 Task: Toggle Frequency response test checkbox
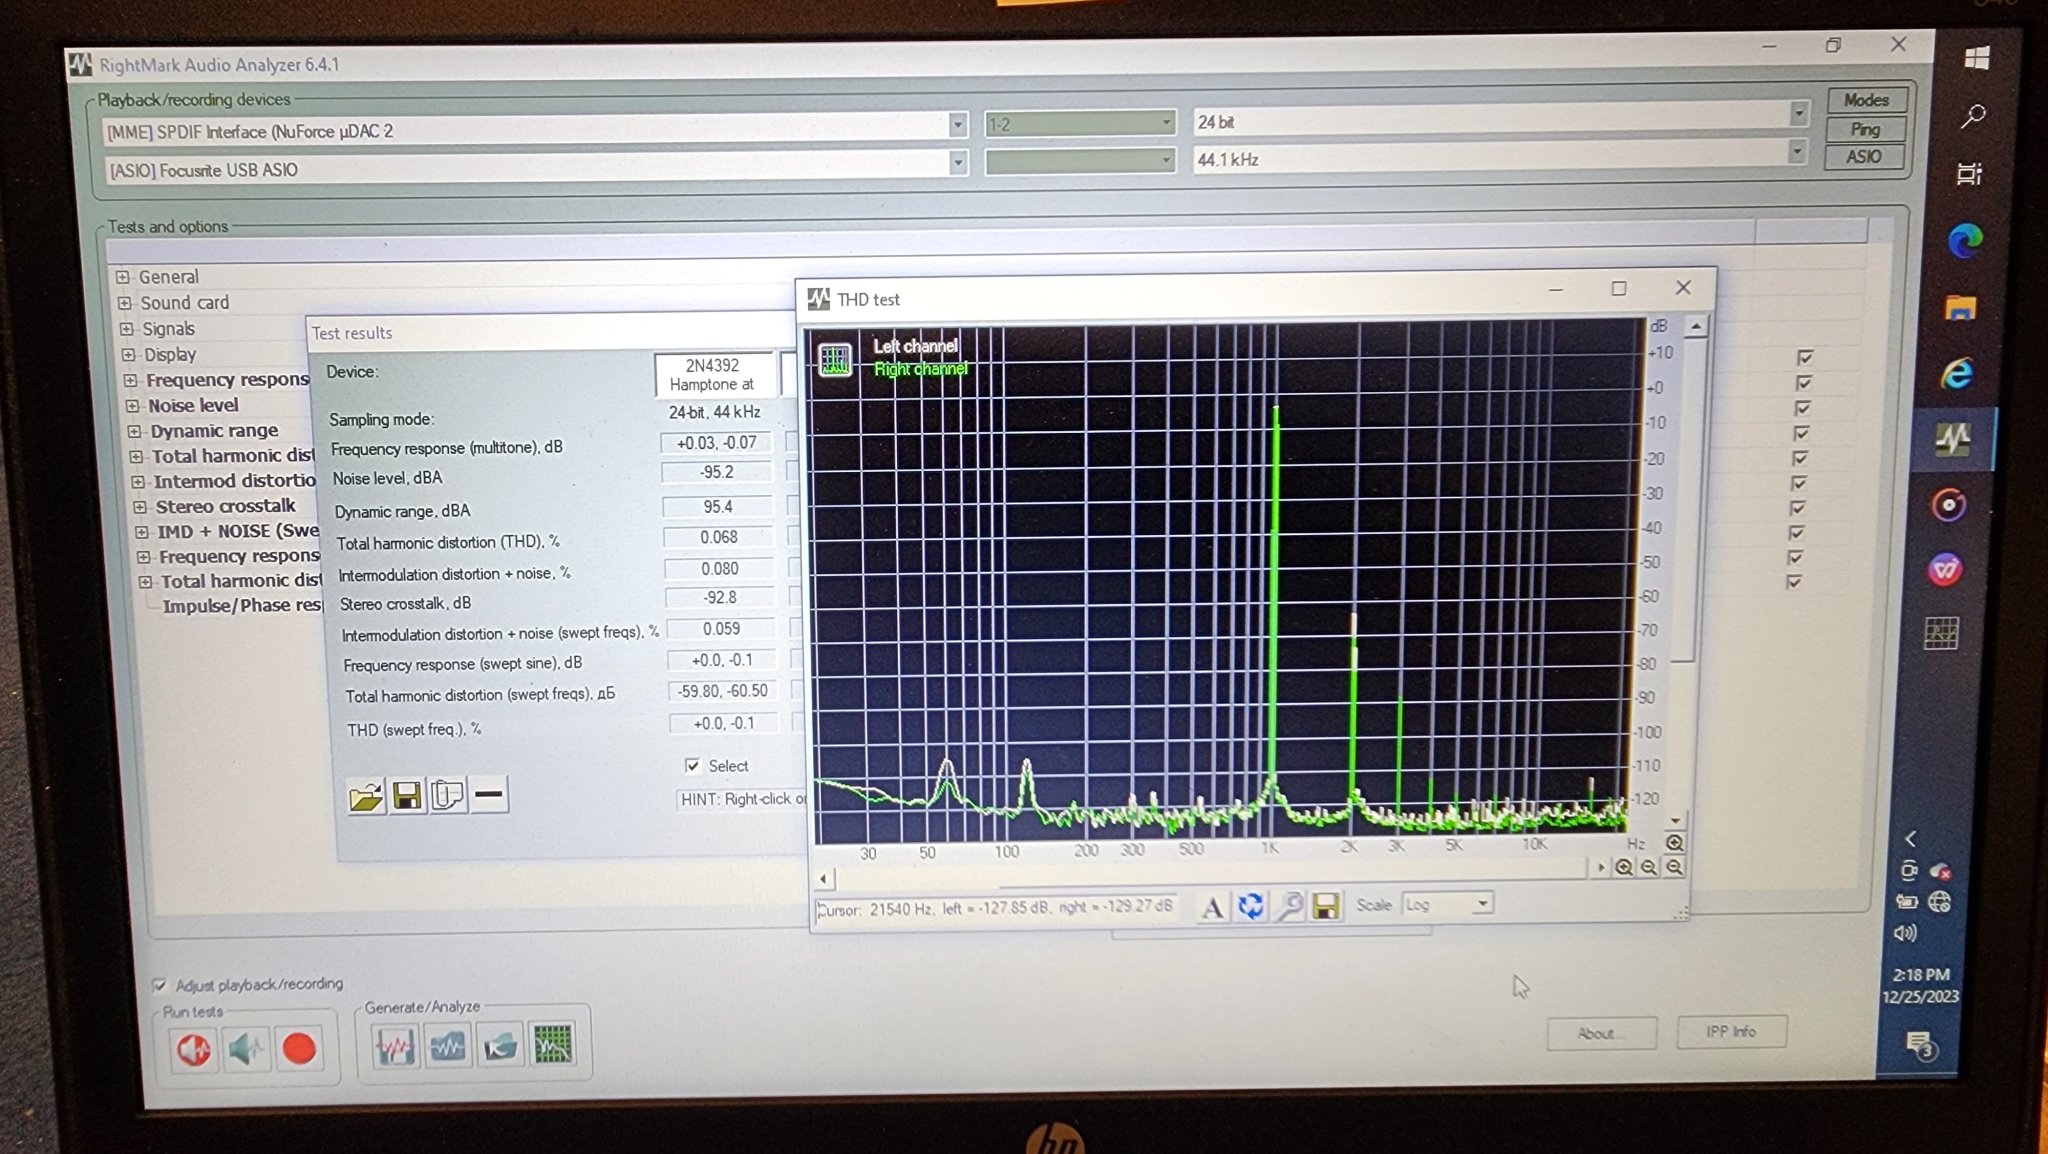click(x=1804, y=357)
